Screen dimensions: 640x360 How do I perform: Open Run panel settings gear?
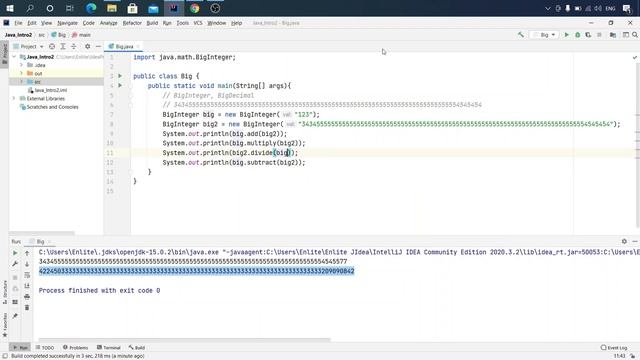click(624, 242)
